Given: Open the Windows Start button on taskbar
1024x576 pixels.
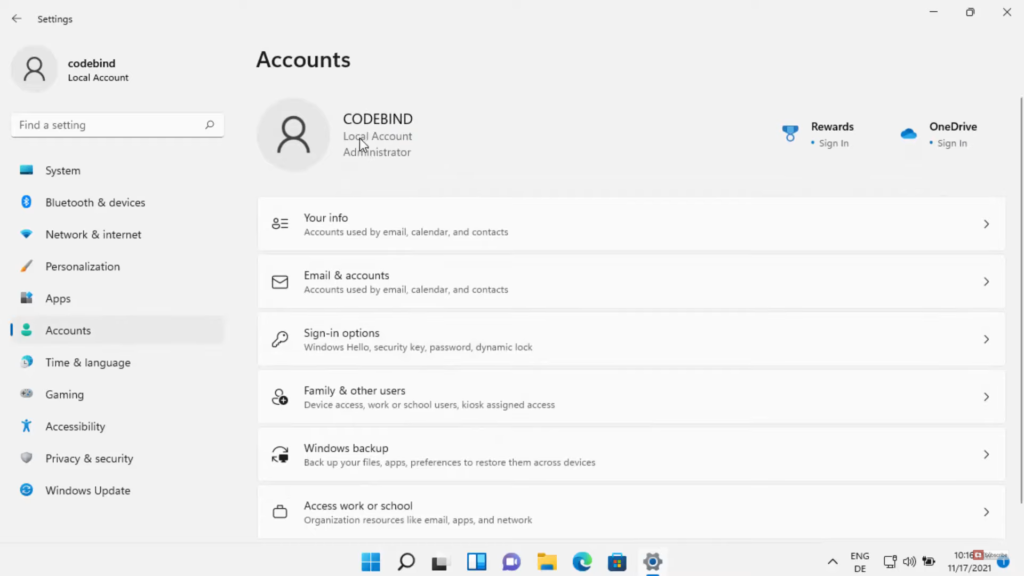Looking at the screenshot, I should (x=371, y=562).
